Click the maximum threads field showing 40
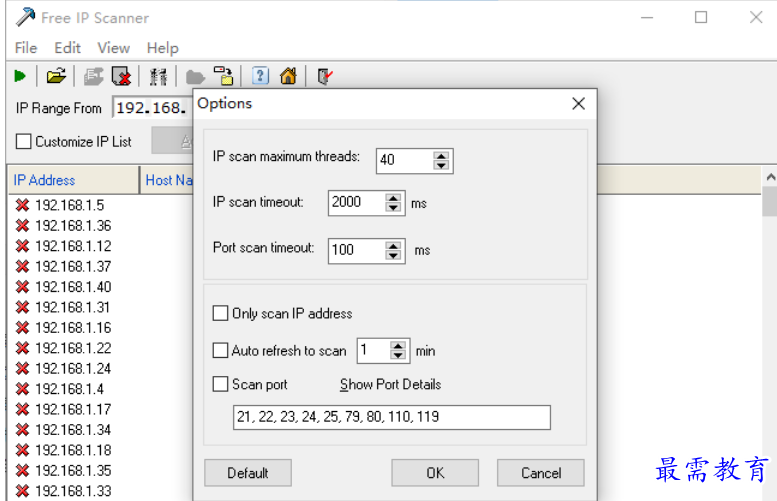 404,161
